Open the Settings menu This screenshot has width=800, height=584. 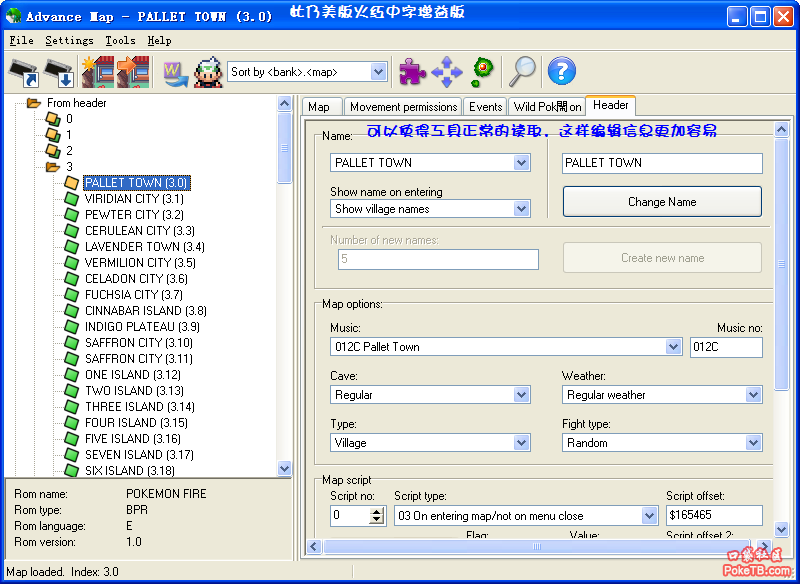tap(69, 41)
